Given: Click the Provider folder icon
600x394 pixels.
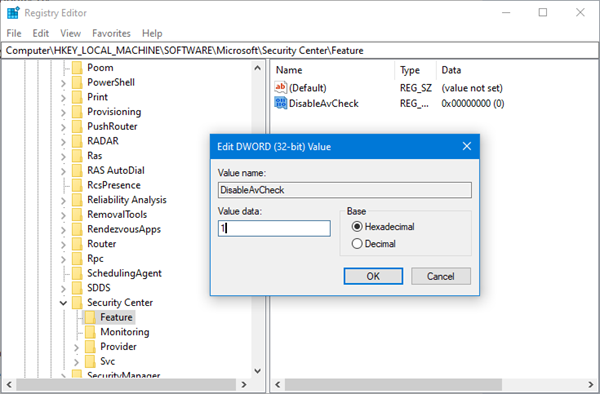Looking at the screenshot, I should pyautogui.click(x=90, y=347).
